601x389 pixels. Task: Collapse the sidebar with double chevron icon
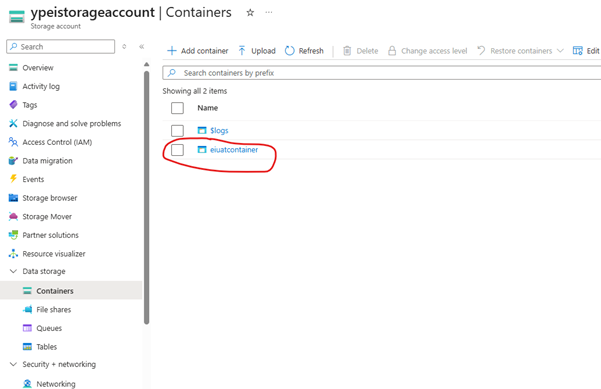point(141,46)
